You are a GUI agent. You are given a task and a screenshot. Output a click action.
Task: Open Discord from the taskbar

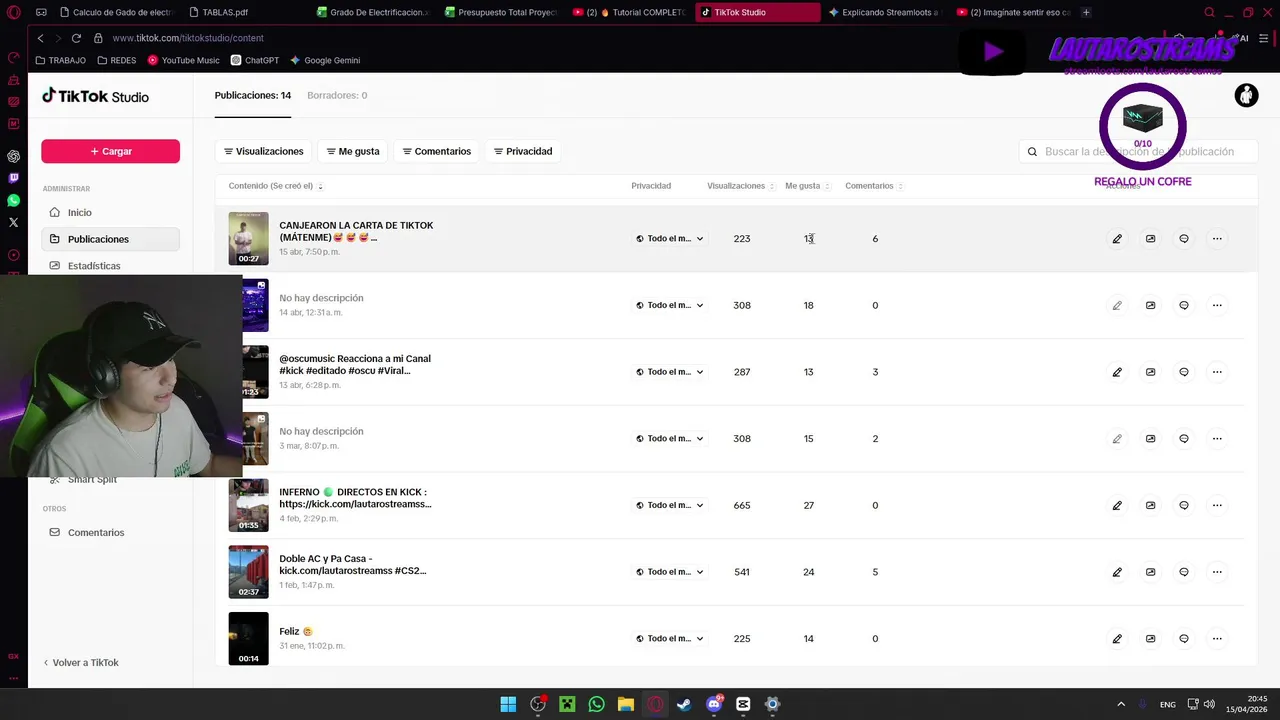pyautogui.click(x=714, y=704)
